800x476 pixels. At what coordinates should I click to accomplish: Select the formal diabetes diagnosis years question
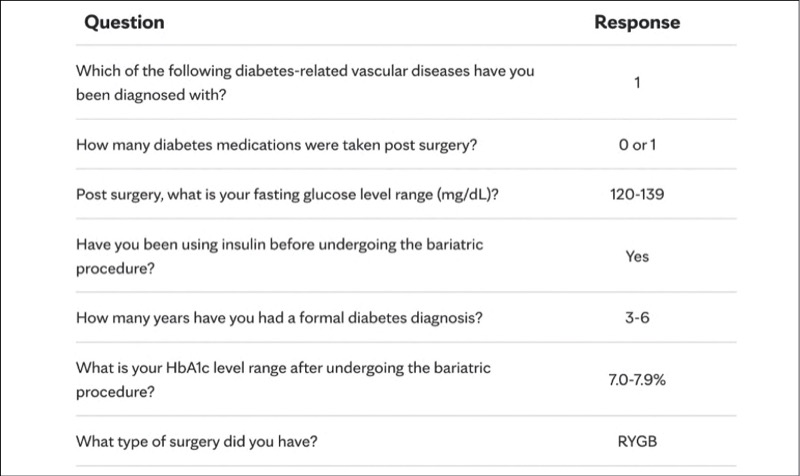(x=280, y=319)
